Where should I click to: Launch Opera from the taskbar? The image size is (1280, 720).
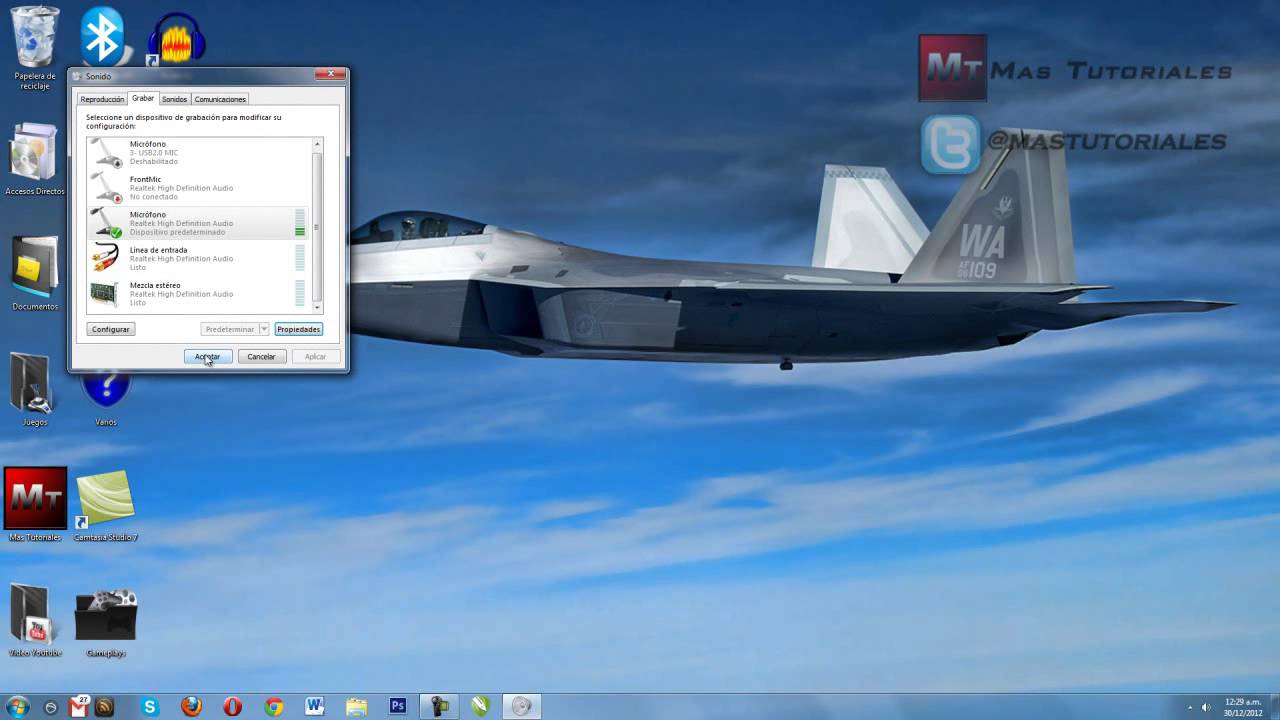[232, 707]
